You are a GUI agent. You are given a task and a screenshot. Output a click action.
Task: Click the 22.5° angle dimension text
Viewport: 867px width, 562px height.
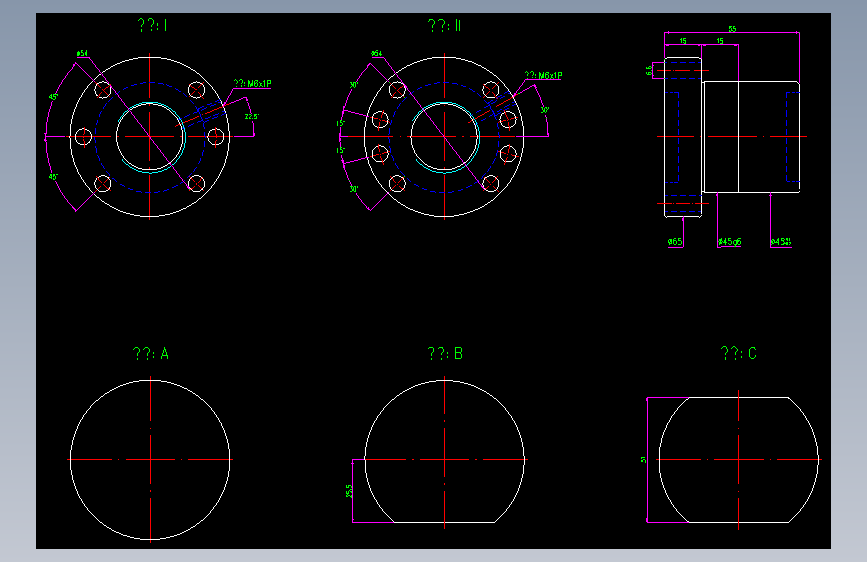click(x=252, y=117)
